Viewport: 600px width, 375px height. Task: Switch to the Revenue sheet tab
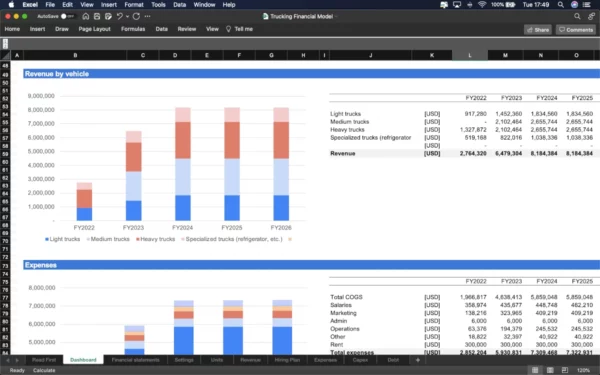(x=250, y=360)
